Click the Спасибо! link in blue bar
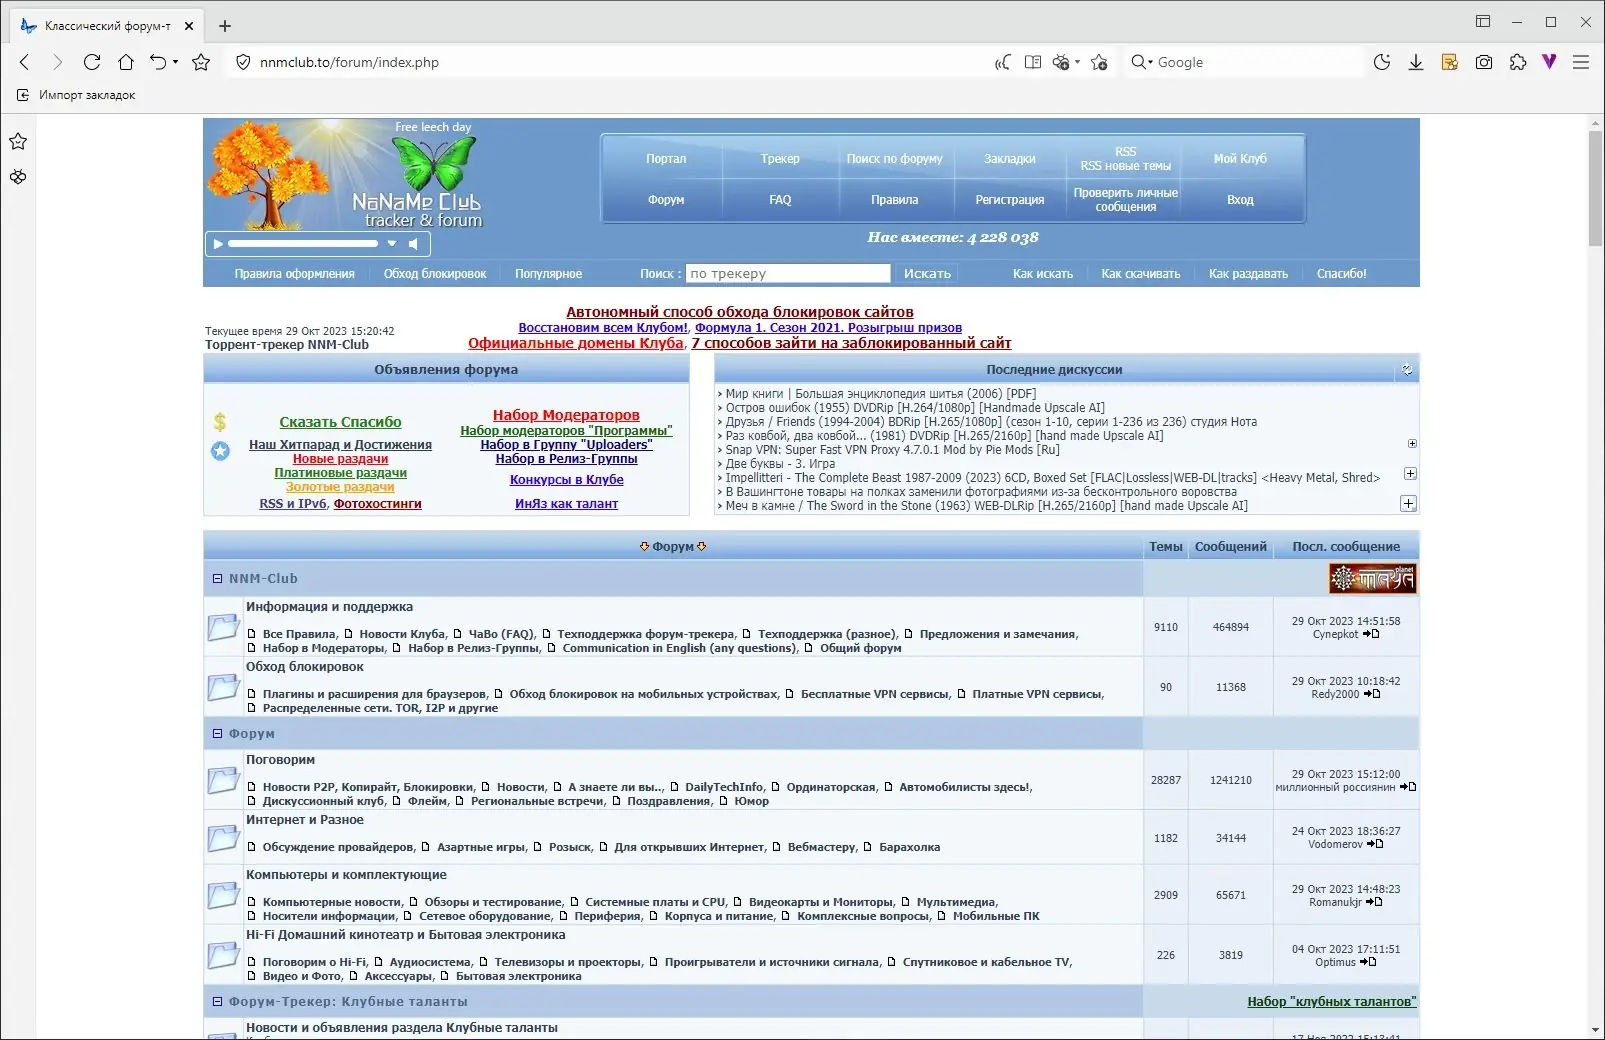Viewport: 1605px width, 1040px height. coord(1341,274)
